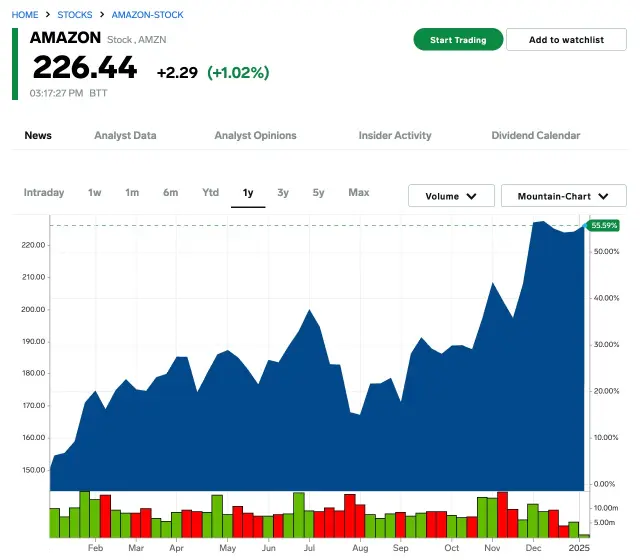Open the Mountain-Chart type dropdown
Viewport: 640px width, 560px height.
(563, 196)
